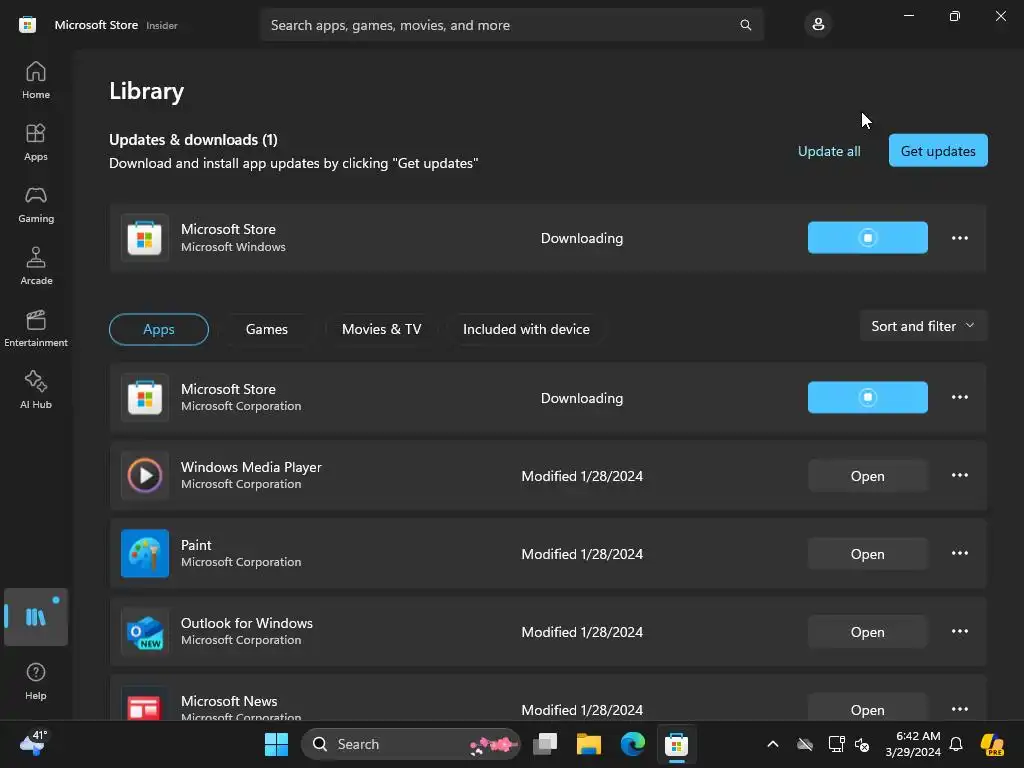Open Help in the sidebar
This screenshot has width=1024, height=768.
coord(36,681)
